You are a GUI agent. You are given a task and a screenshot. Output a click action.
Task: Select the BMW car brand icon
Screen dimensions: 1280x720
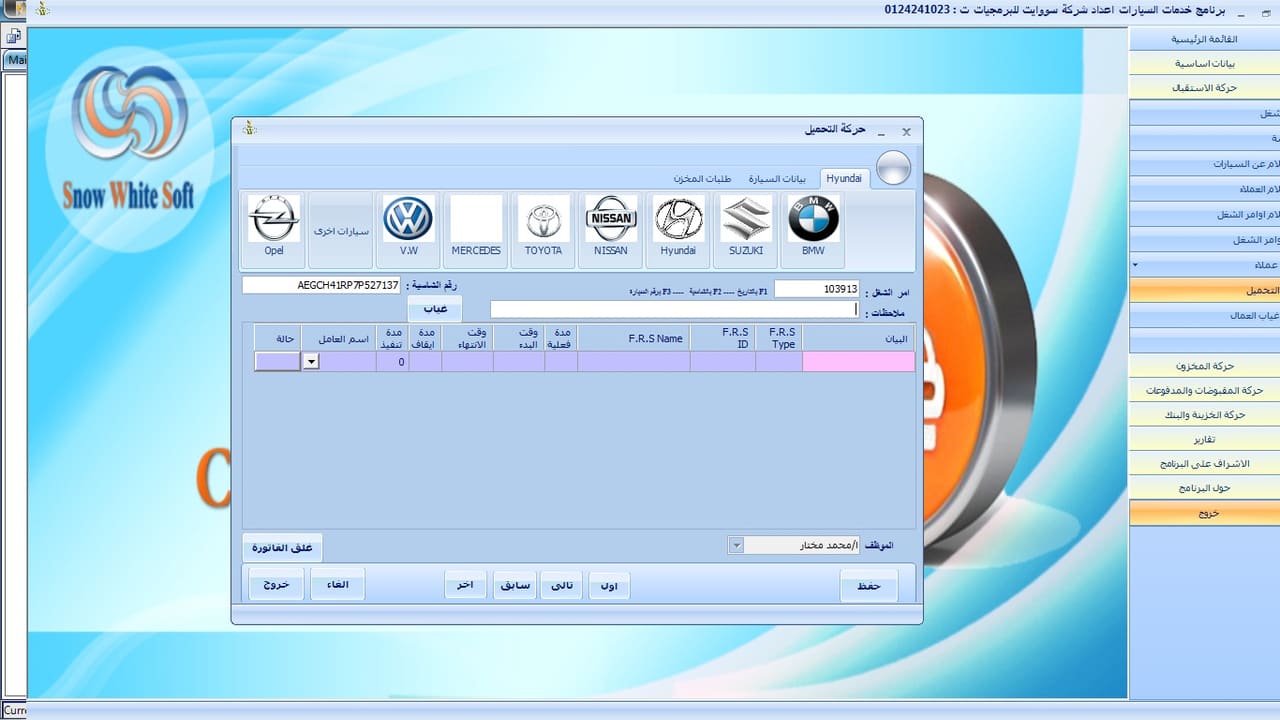813,230
